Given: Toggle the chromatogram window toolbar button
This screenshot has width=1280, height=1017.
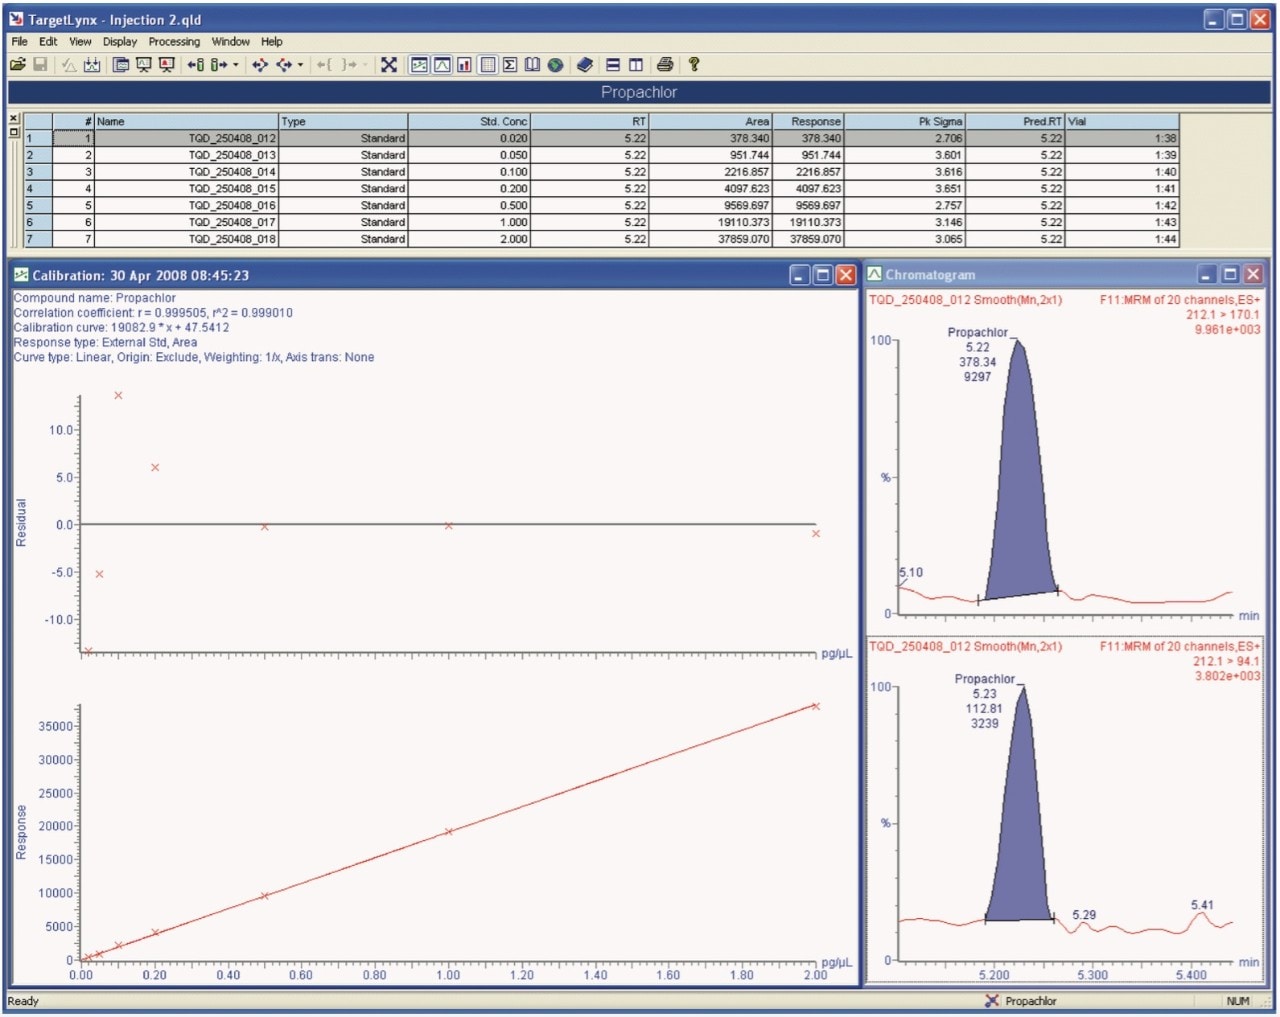Looking at the screenshot, I should point(441,65).
